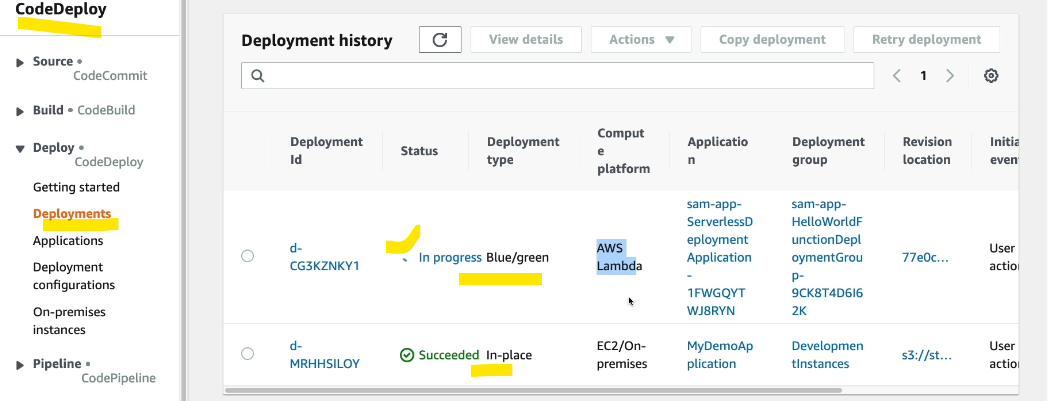
Task: Click the Deployment history heading
Action: pyautogui.click(x=316, y=40)
